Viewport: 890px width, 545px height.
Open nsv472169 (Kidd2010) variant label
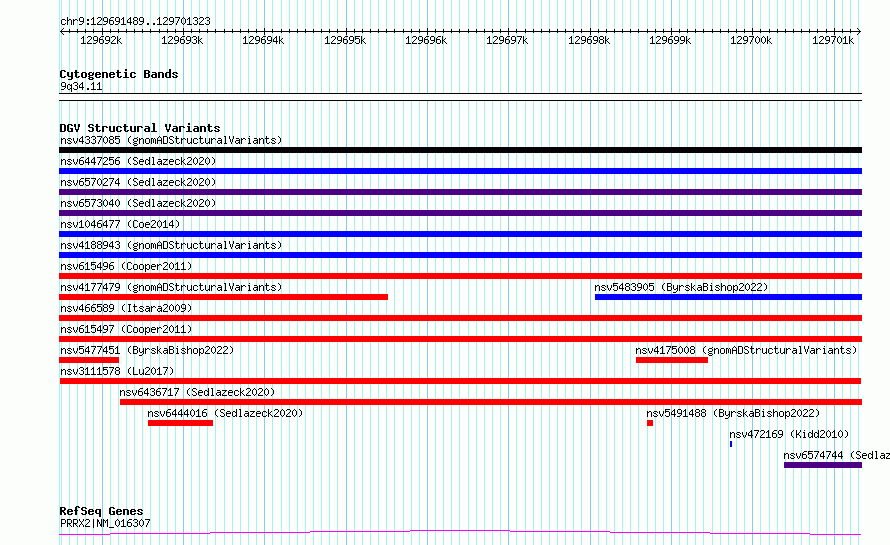click(789, 434)
